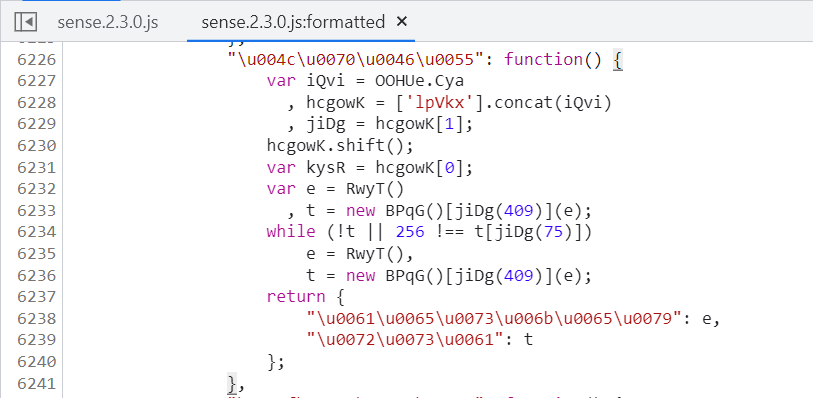The image size is (813, 398).
Task: Click line number 6234 gutter
Action: (x=36, y=232)
